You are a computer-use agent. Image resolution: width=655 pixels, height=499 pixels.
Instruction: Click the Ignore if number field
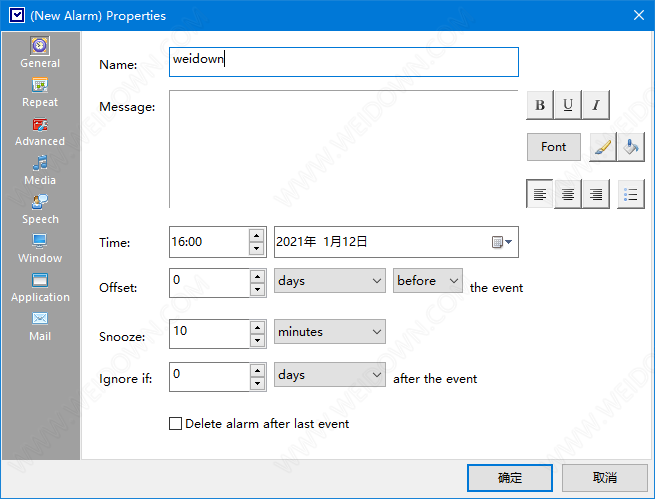pos(209,377)
